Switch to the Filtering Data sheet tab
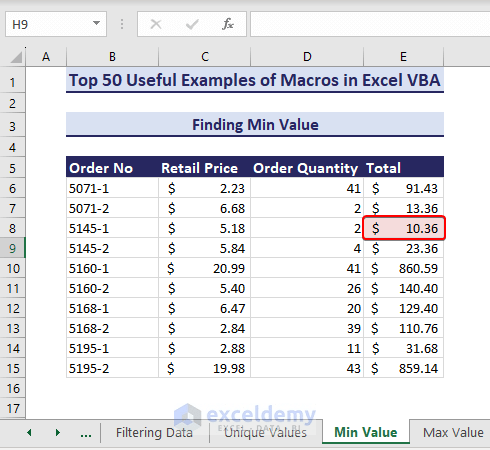490x450 pixels. tap(154, 432)
